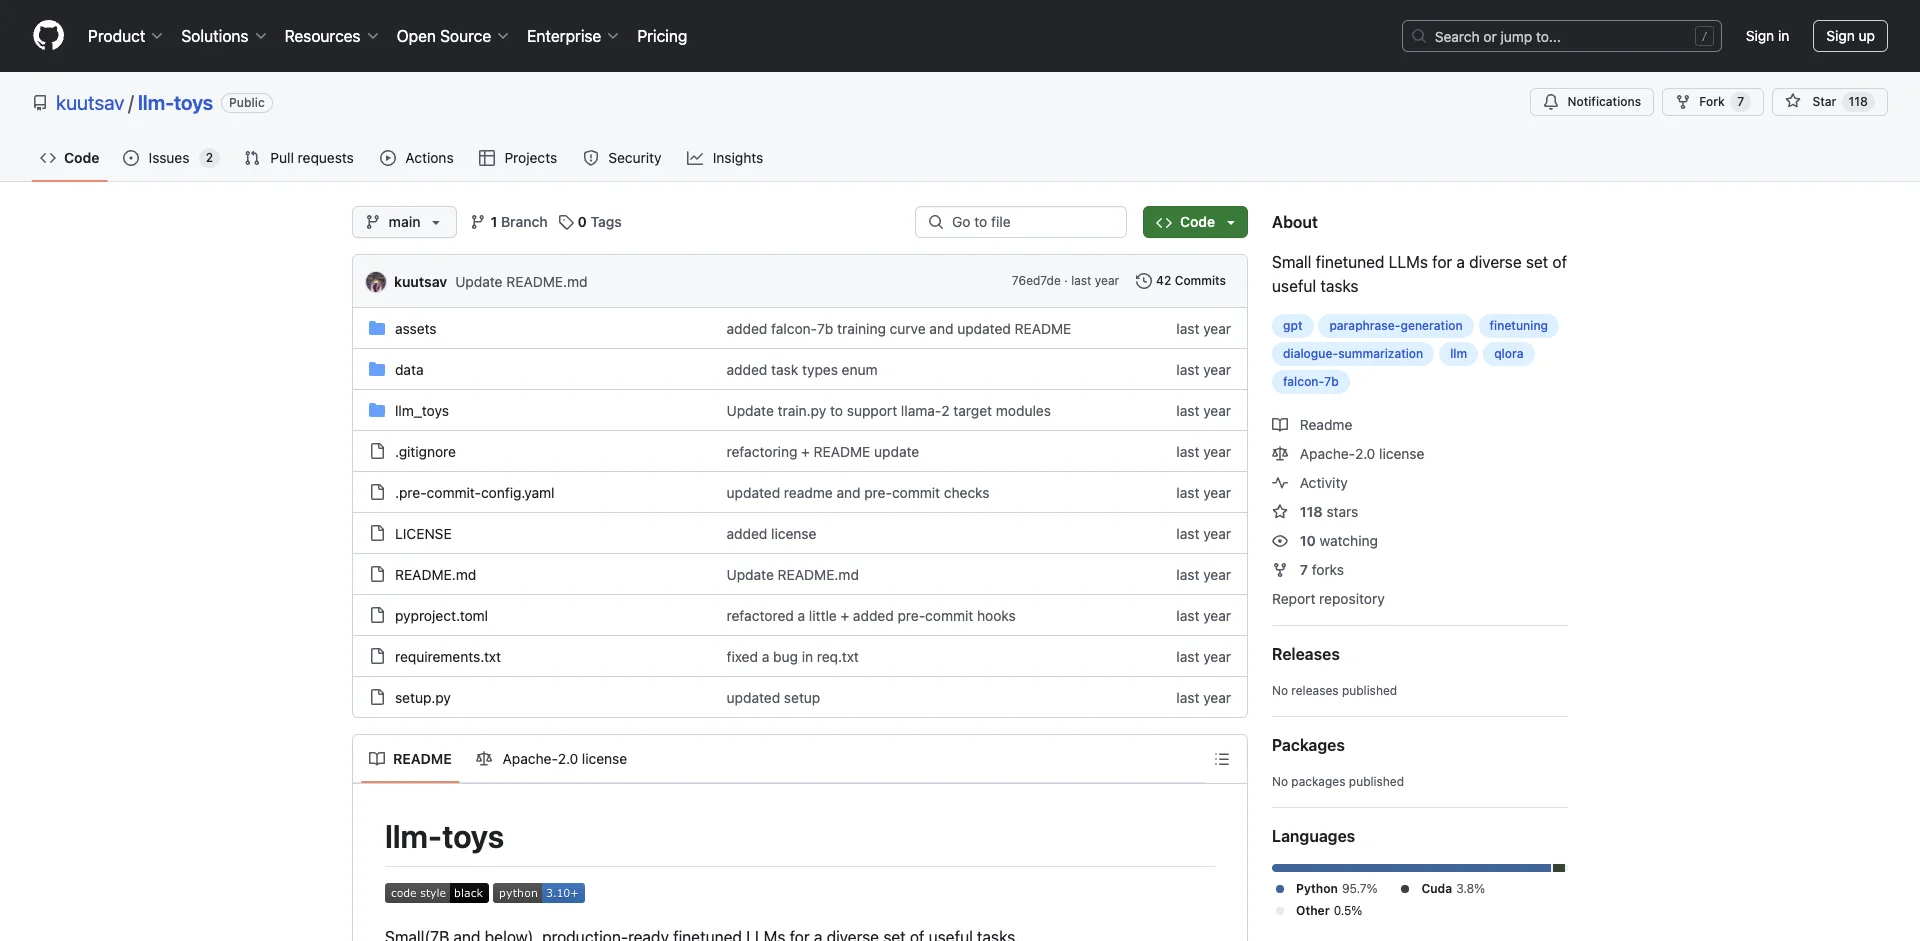The height and width of the screenshot is (941, 1920).
Task: Click the setup.py file icon
Action: point(377,697)
